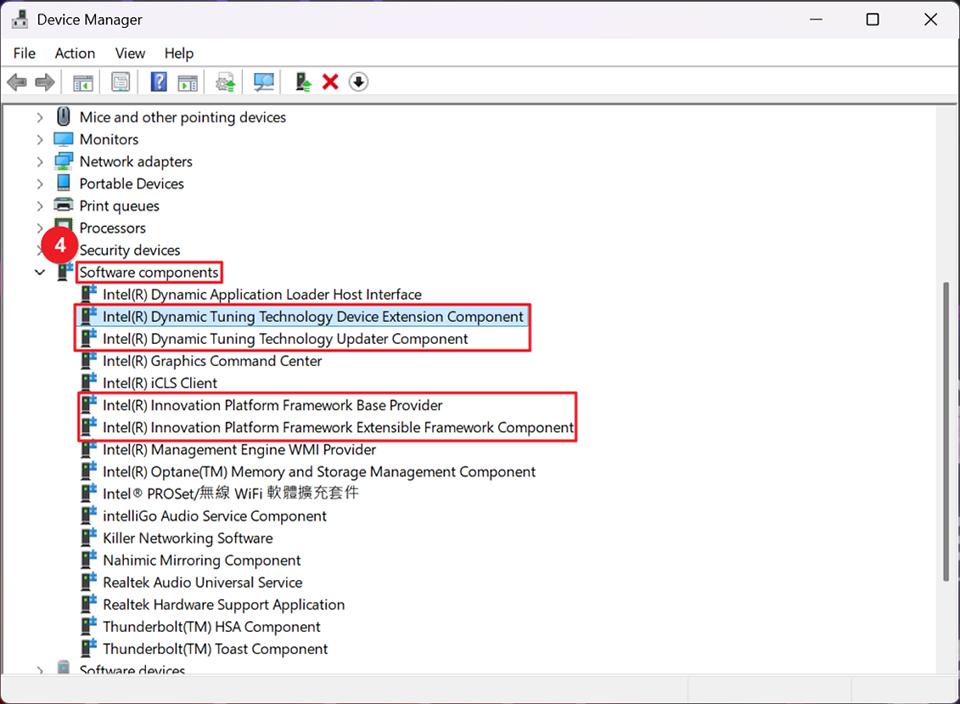Viewport: 960px width, 704px height.
Task: Select Intel(R) Innovation Platform Framework Base Provider
Action: [272, 405]
